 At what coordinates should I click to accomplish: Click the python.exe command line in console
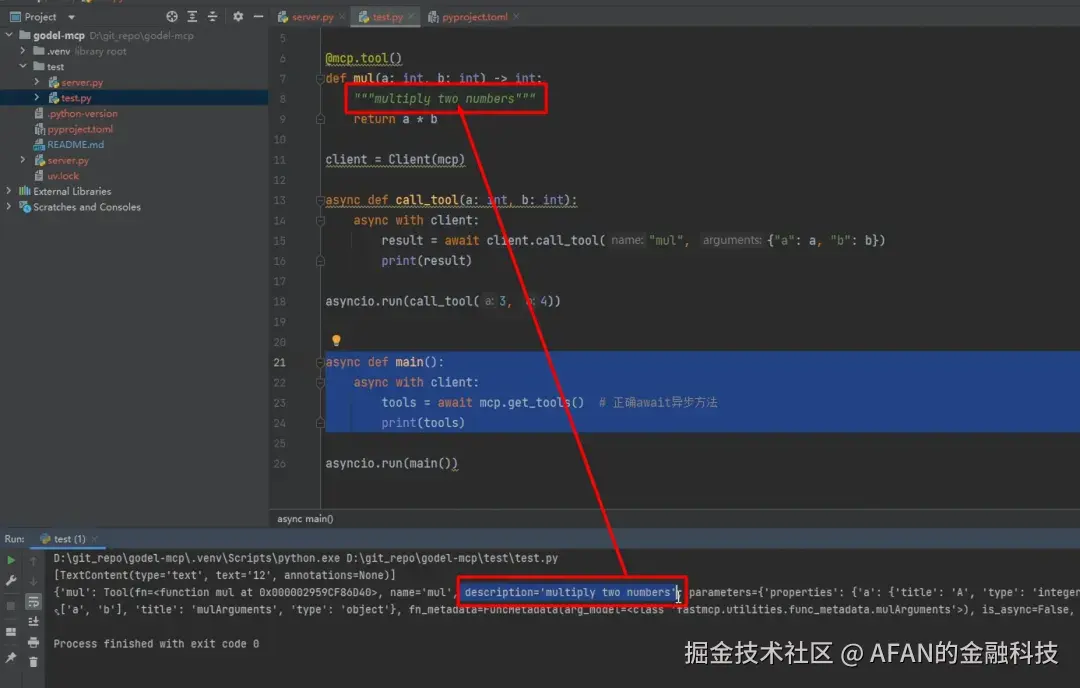pos(306,558)
